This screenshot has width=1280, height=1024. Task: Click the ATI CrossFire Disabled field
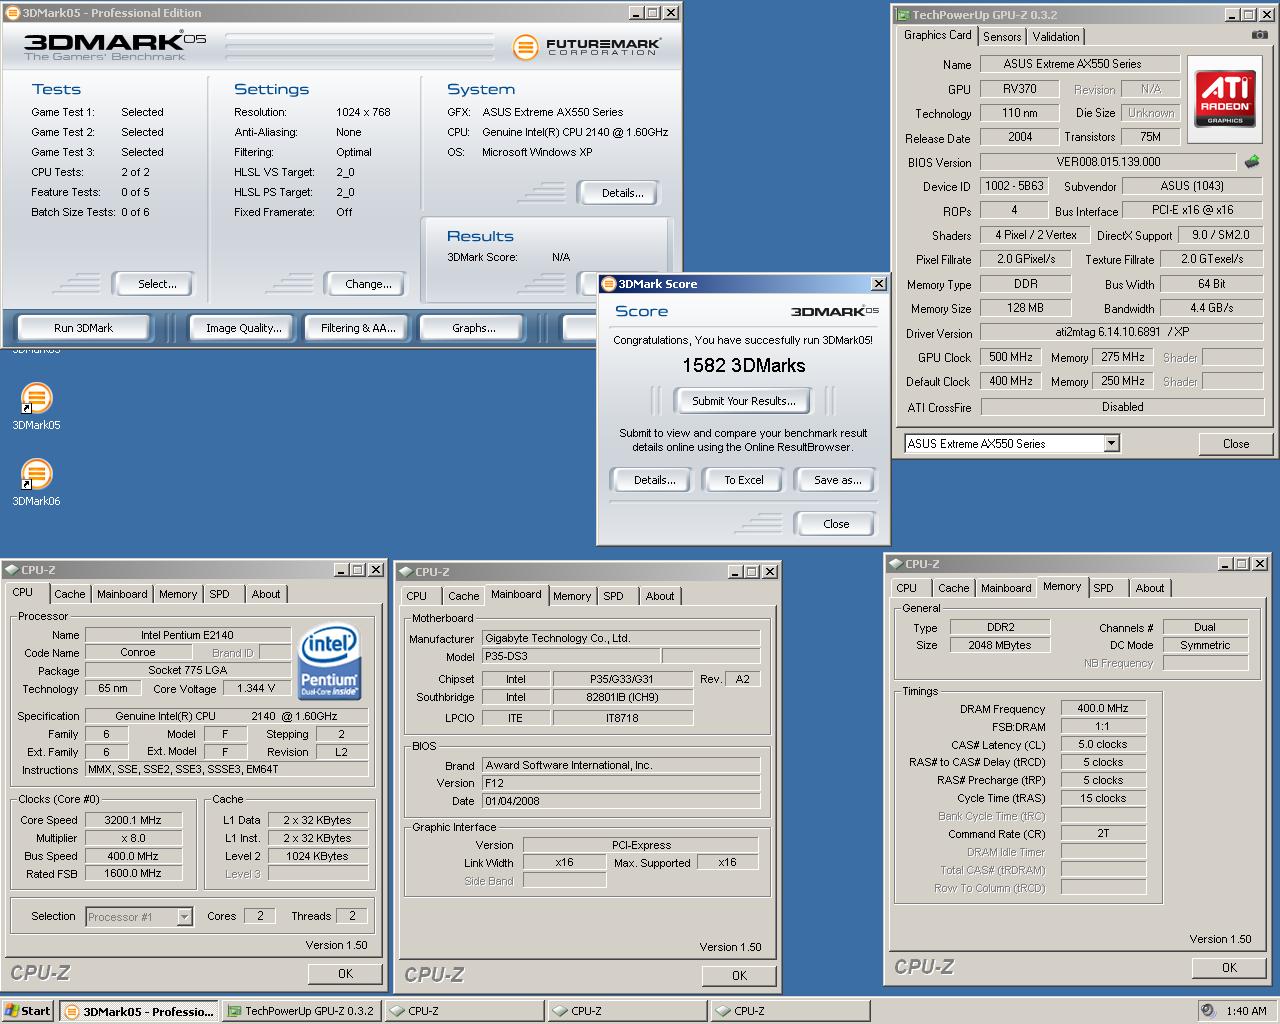[1122, 407]
